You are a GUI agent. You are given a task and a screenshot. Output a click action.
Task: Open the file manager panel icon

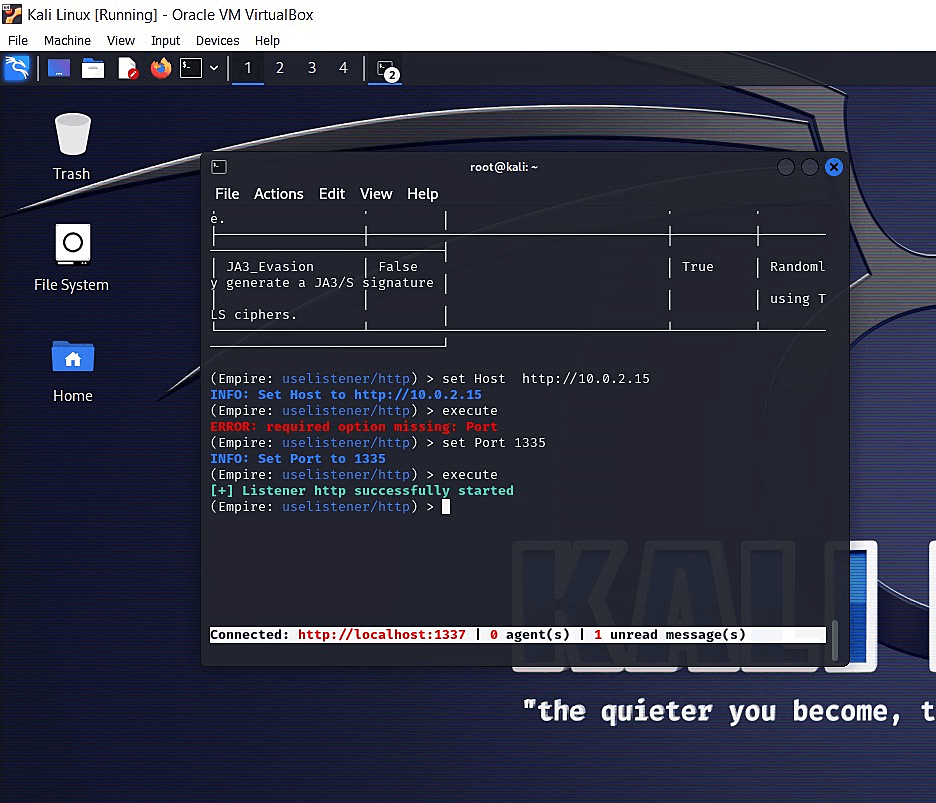click(93, 68)
